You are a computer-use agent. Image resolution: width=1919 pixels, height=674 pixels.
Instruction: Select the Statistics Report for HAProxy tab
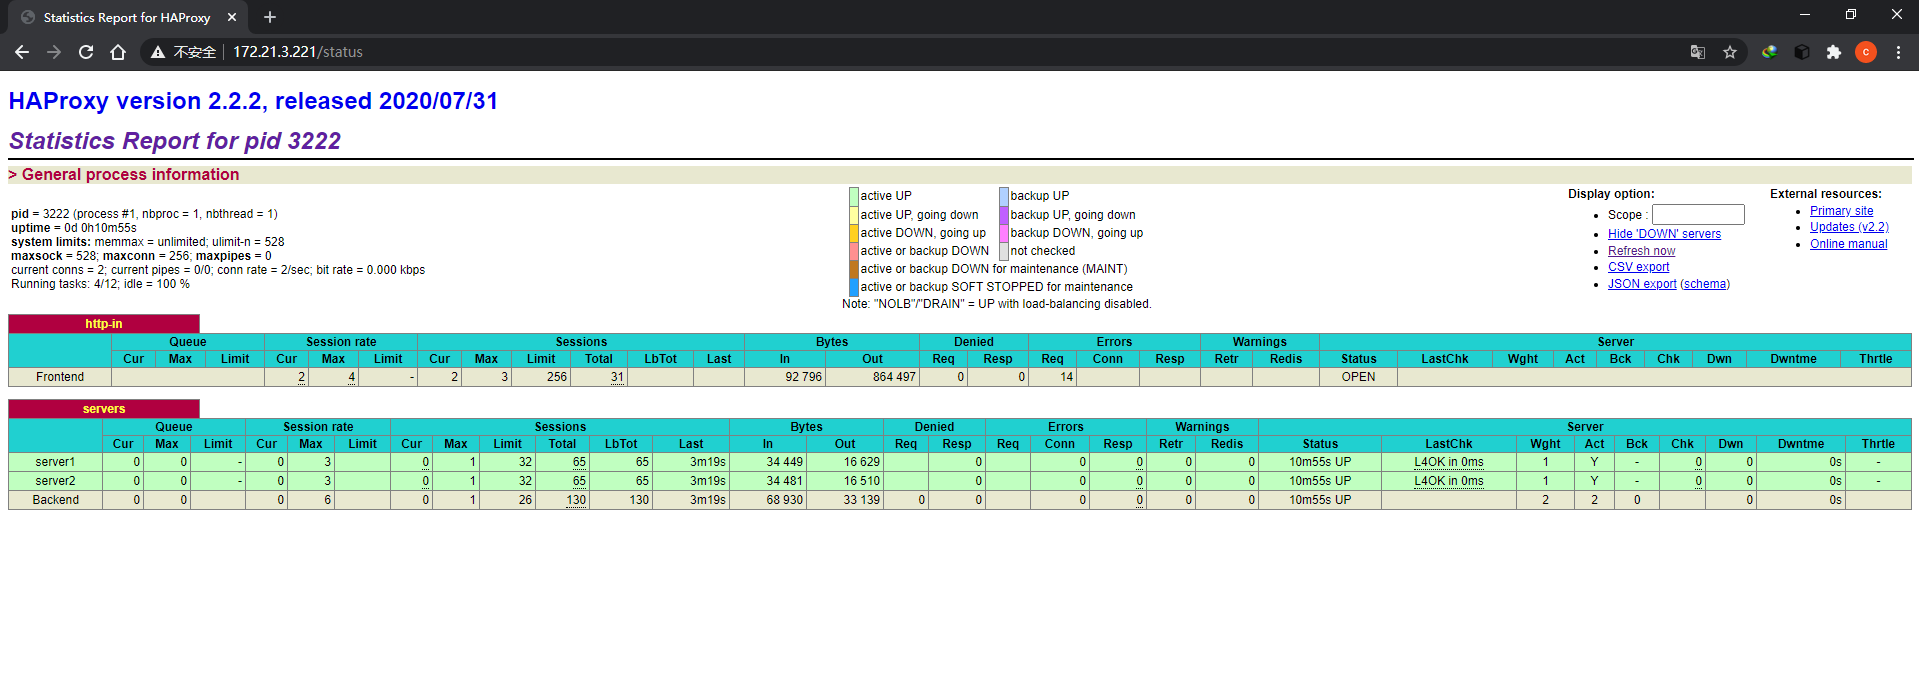[x=127, y=17]
